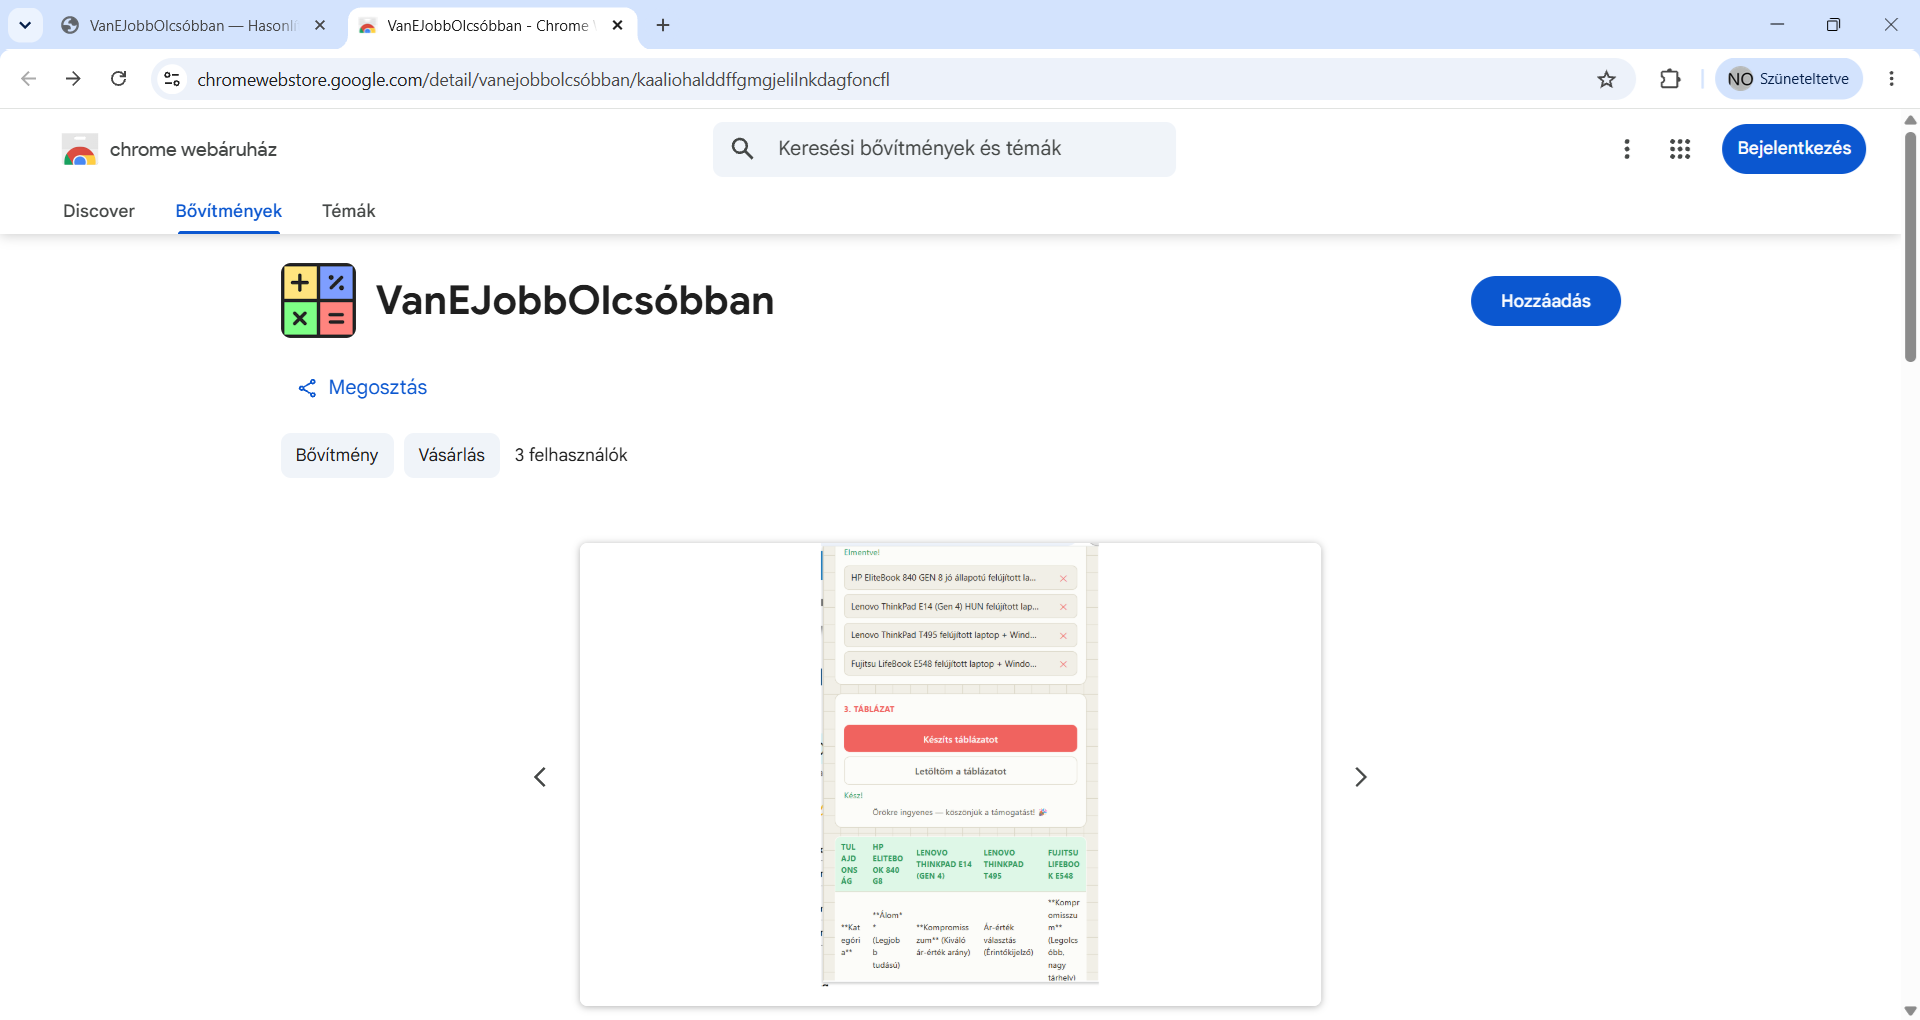Open the Vásárlás category chip

452,455
